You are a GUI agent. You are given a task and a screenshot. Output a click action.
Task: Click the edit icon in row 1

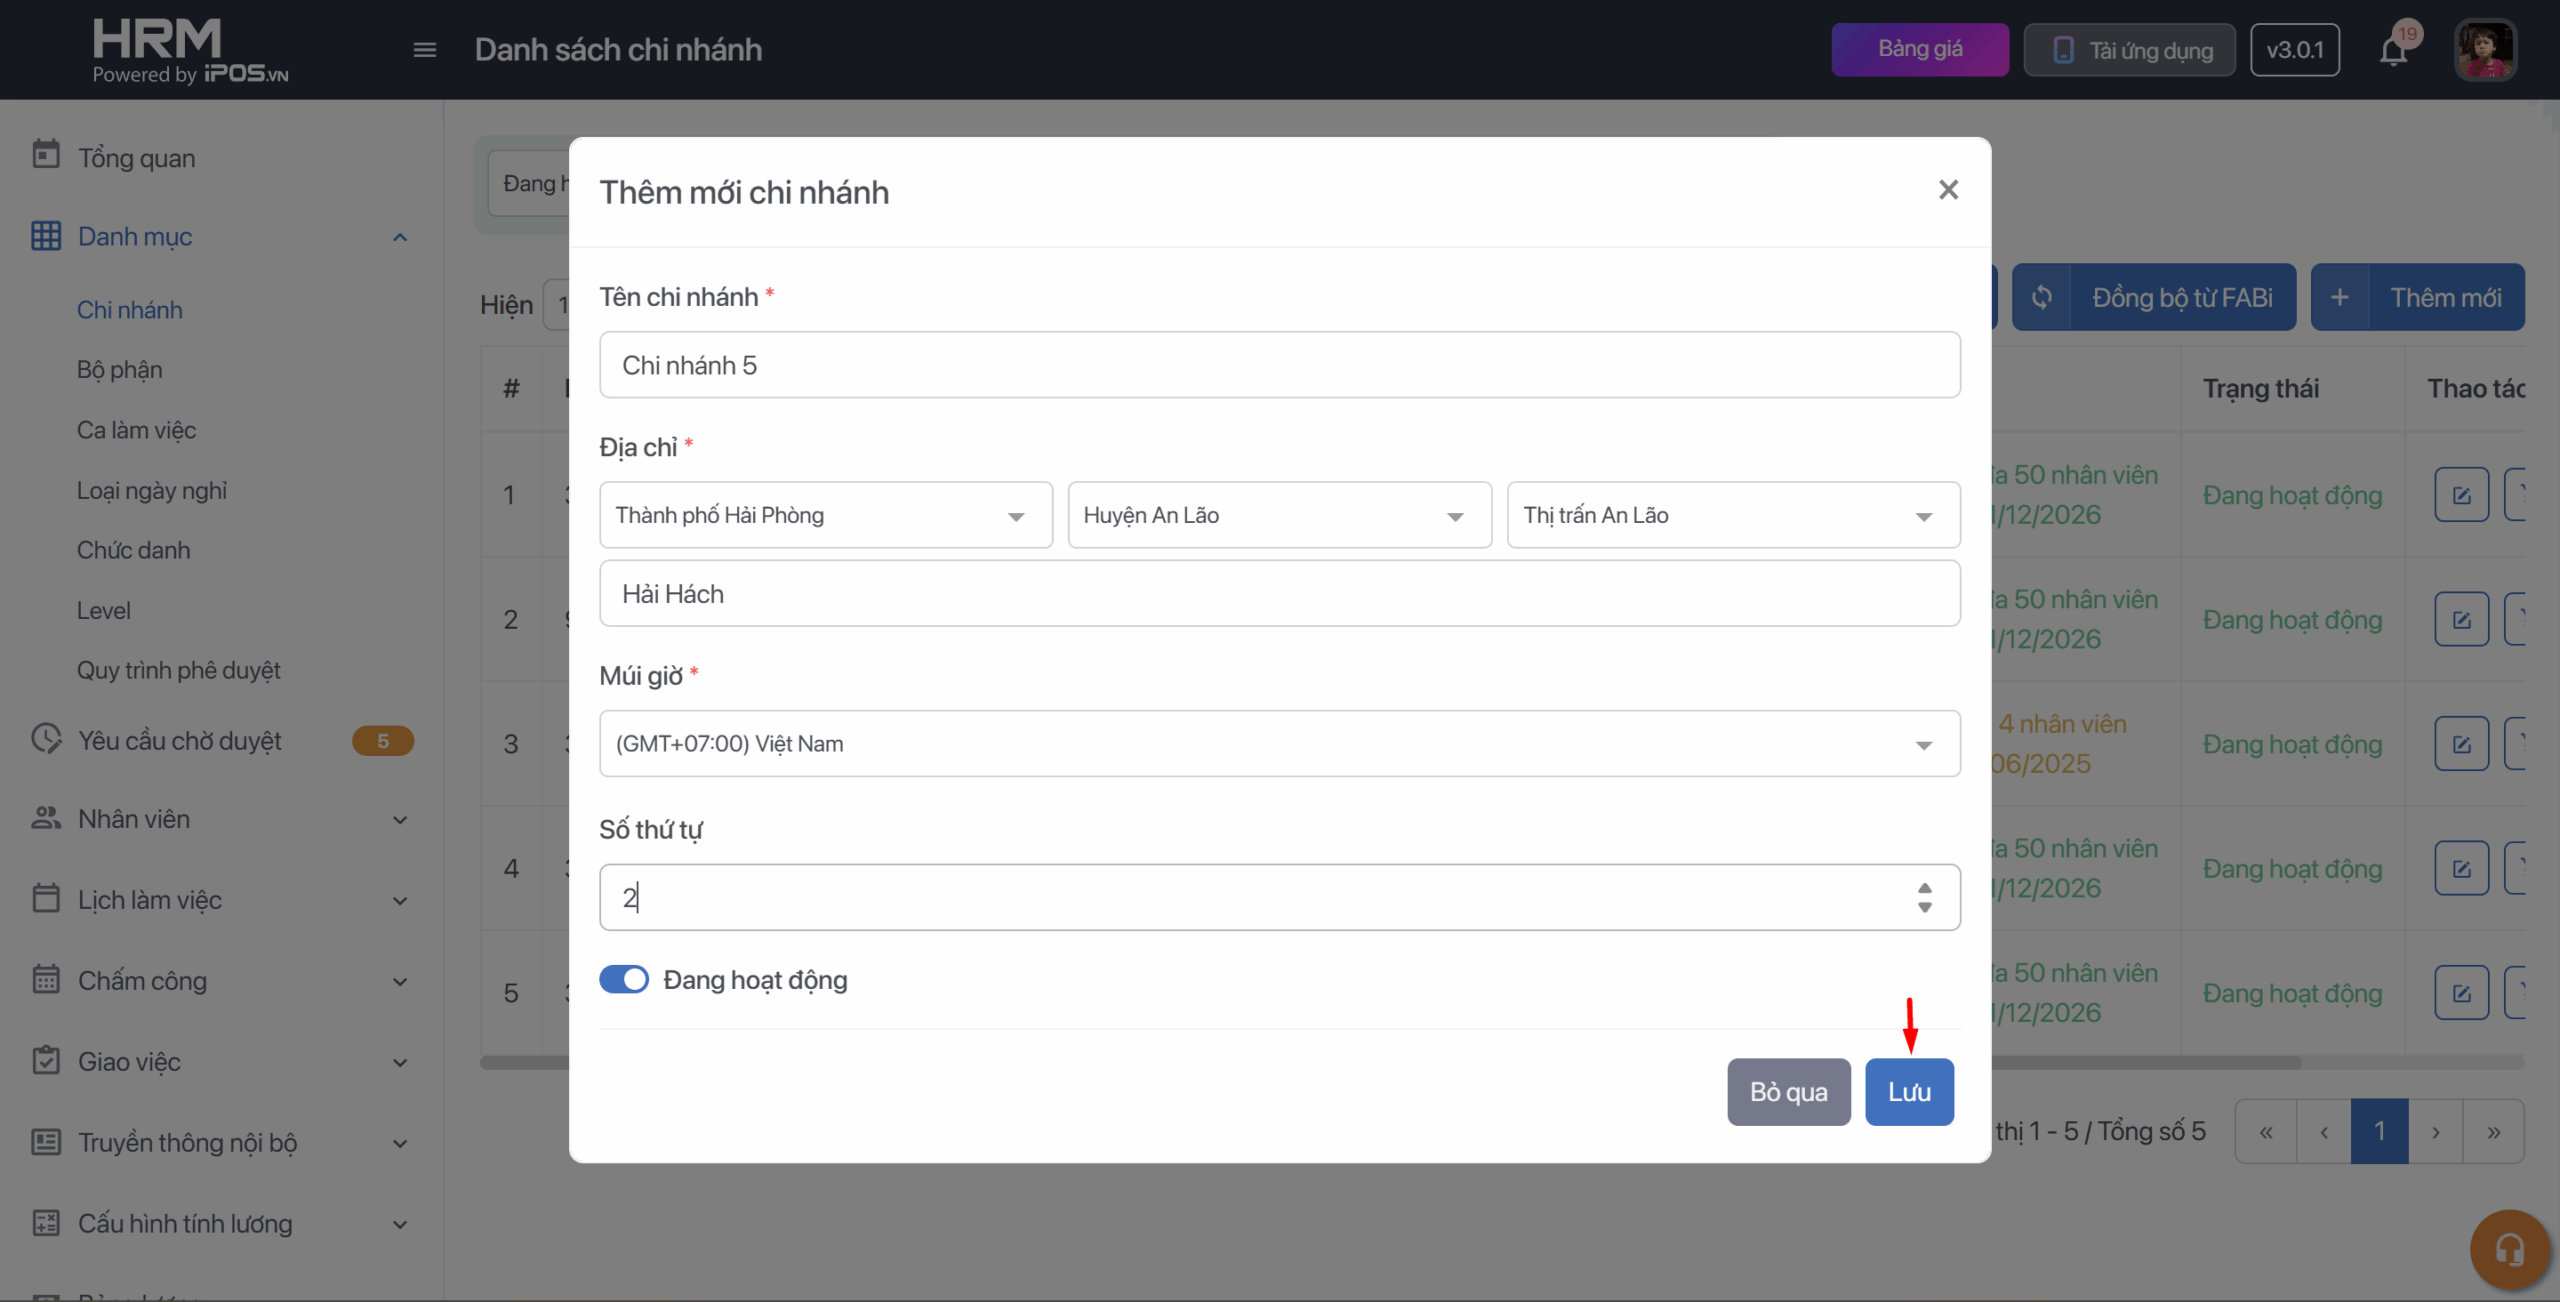click(2461, 495)
